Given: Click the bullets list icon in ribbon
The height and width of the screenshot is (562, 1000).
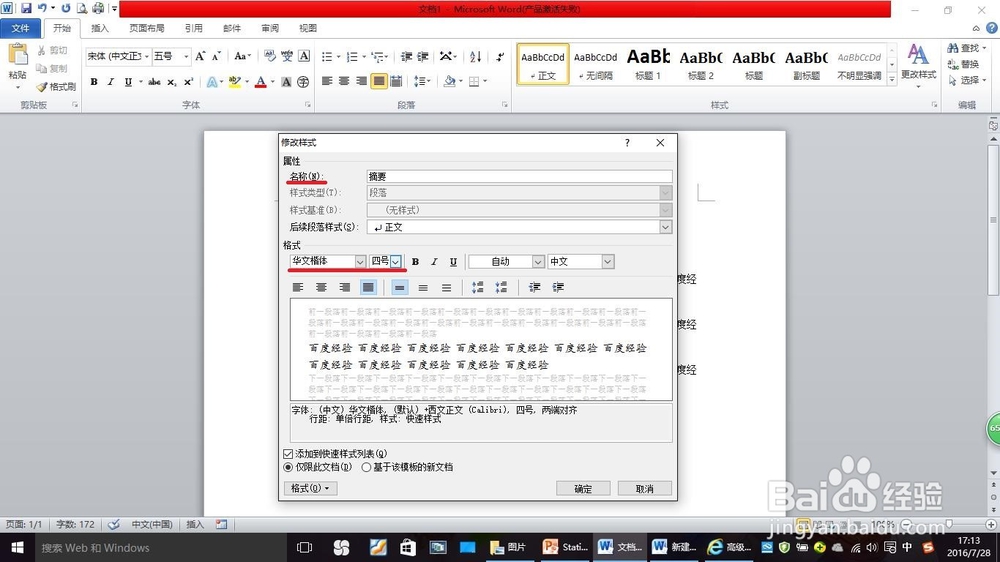Looking at the screenshot, I should pos(327,57).
